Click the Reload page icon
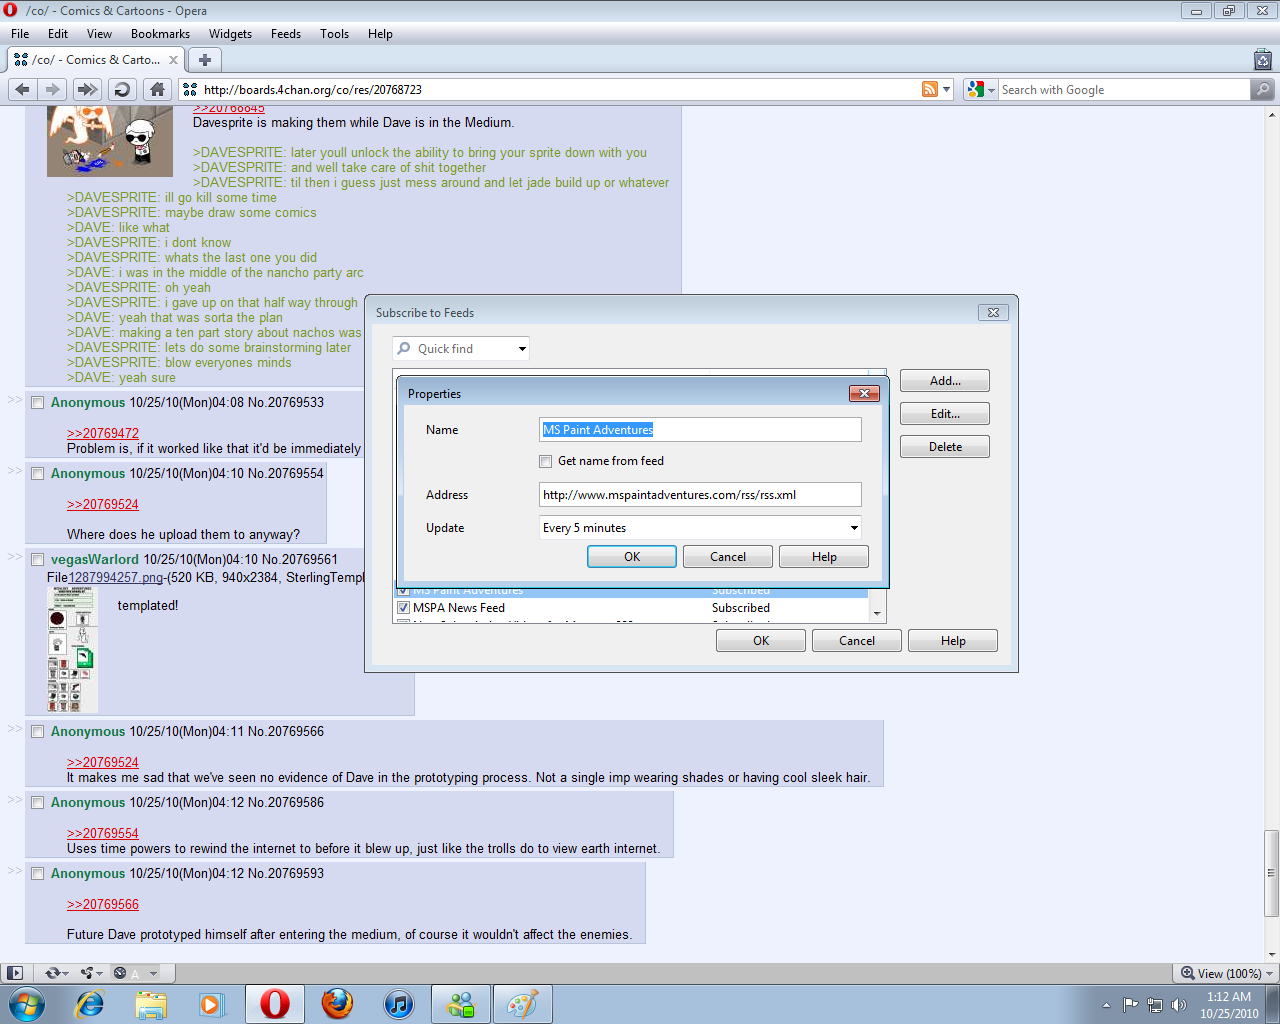Viewport: 1280px width, 1024px height. (x=122, y=89)
